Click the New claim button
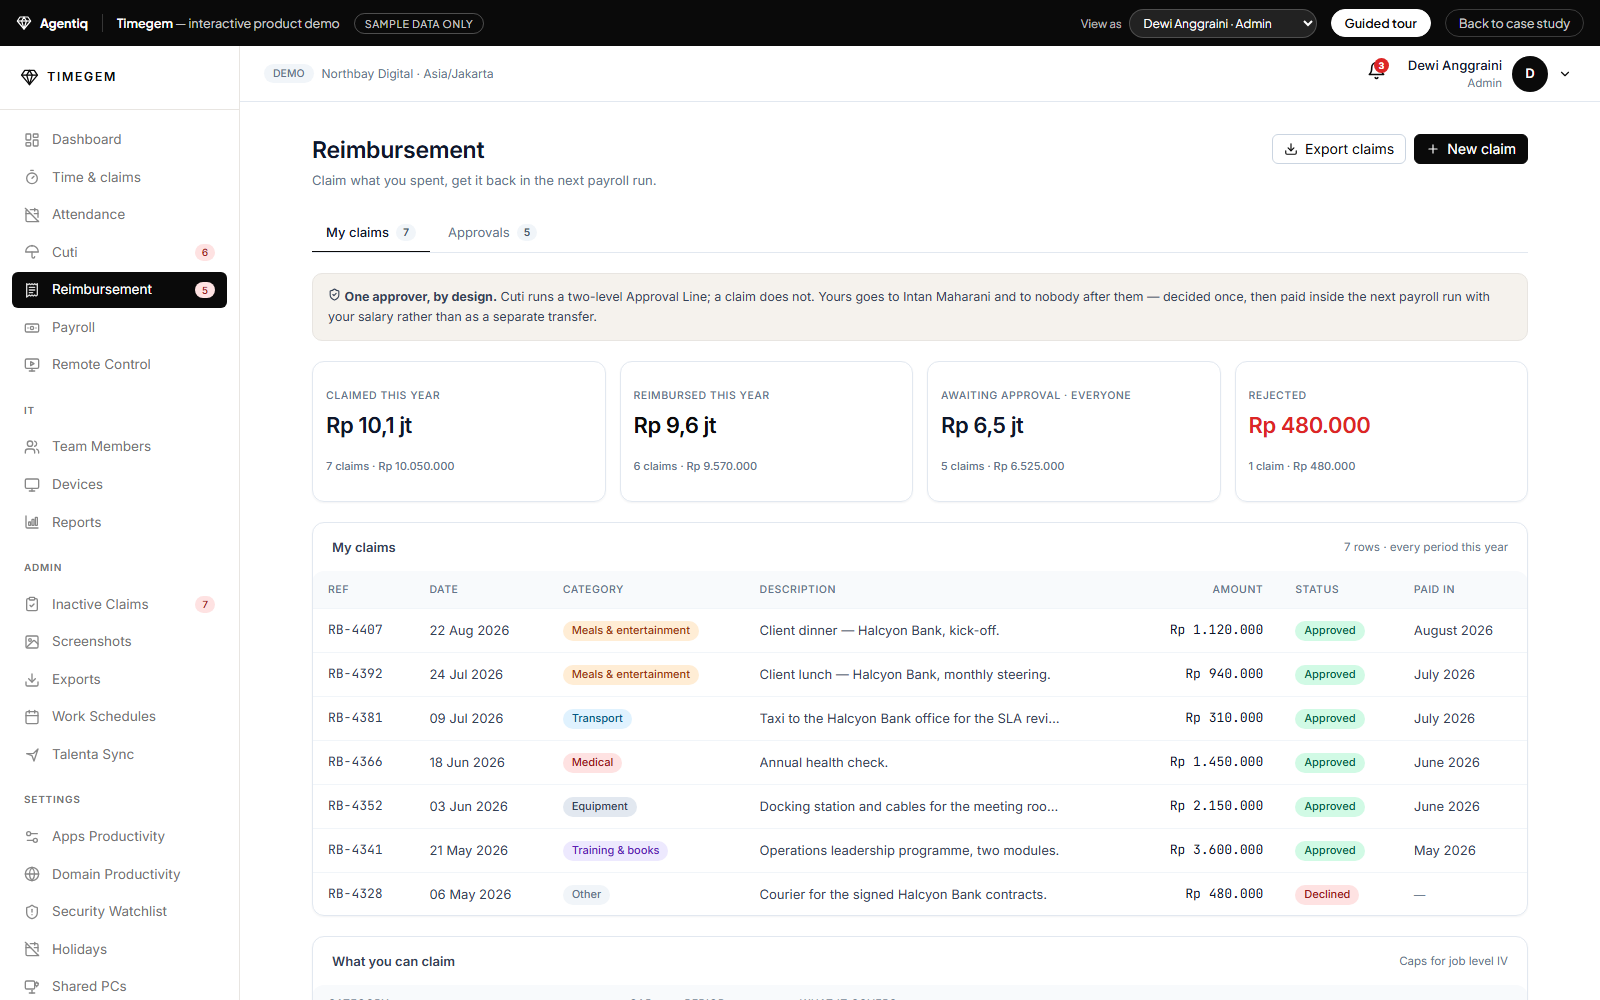This screenshot has height=1000, width=1600. click(x=1471, y=149)
